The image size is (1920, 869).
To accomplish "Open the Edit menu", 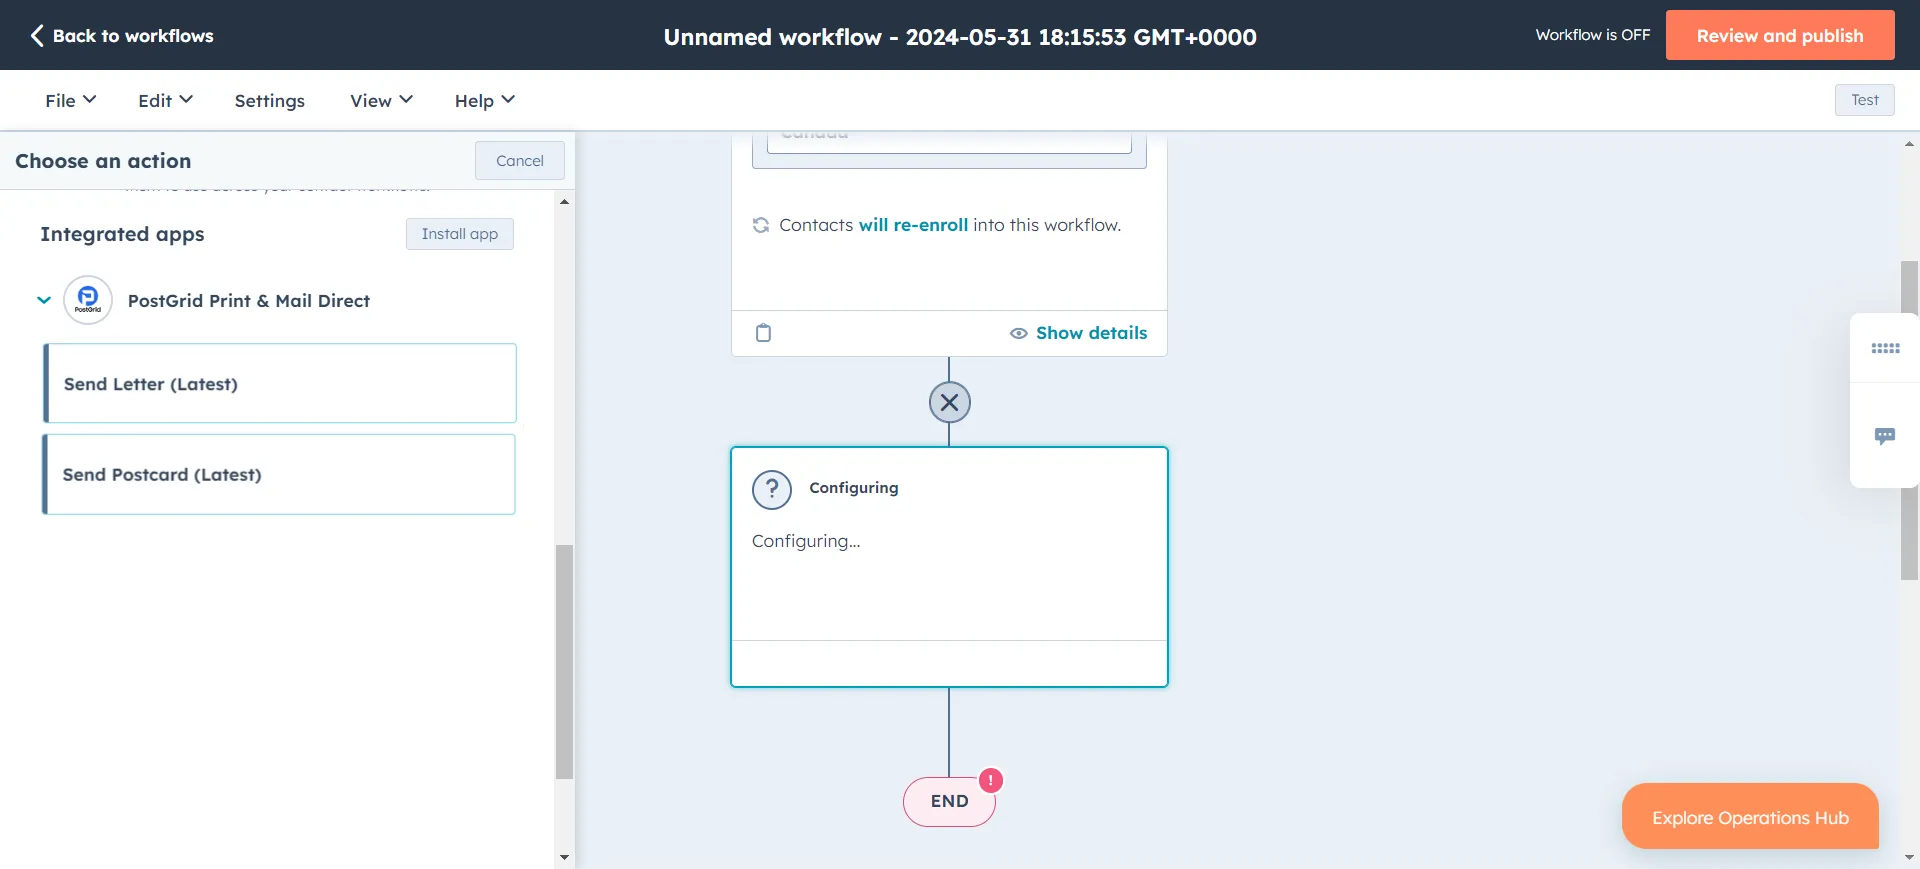I will click(165, 100).
